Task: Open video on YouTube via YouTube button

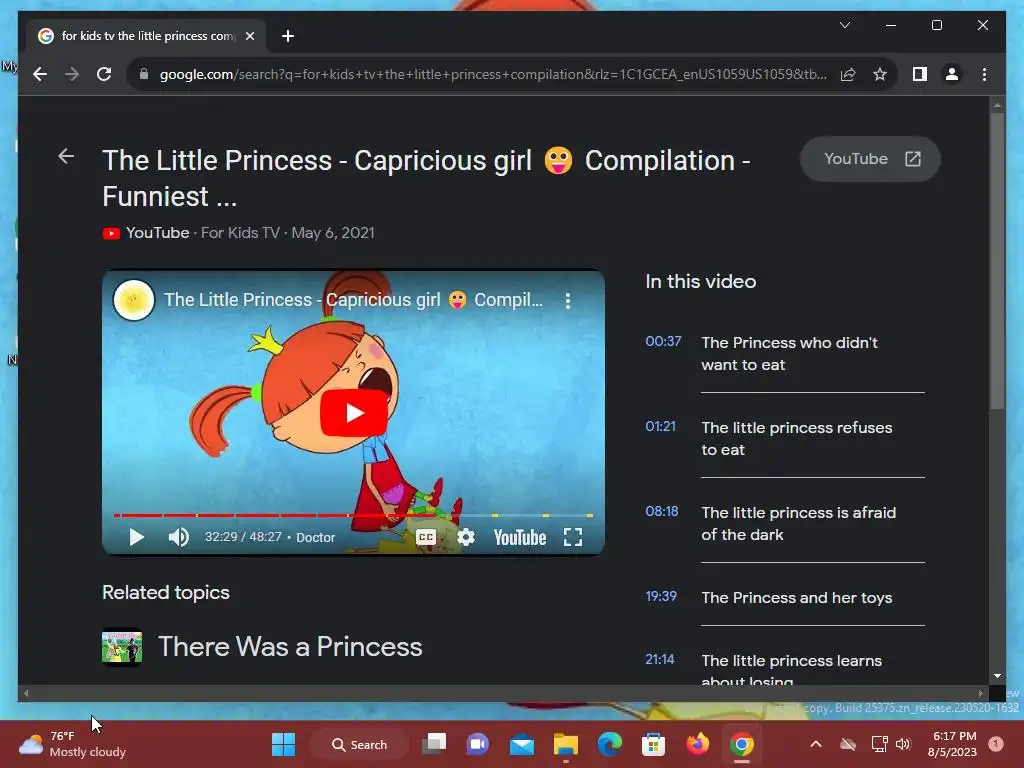Action: point(870,159)
